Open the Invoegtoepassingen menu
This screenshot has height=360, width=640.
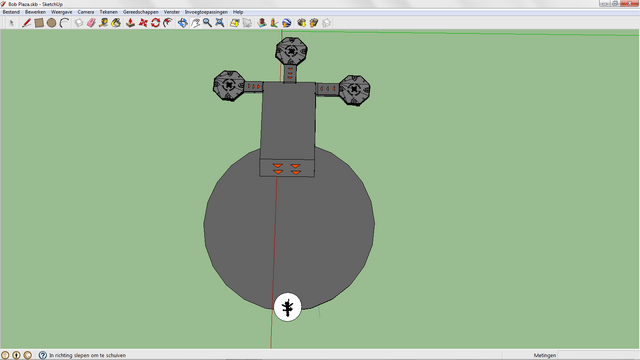(x=206, y=12)
